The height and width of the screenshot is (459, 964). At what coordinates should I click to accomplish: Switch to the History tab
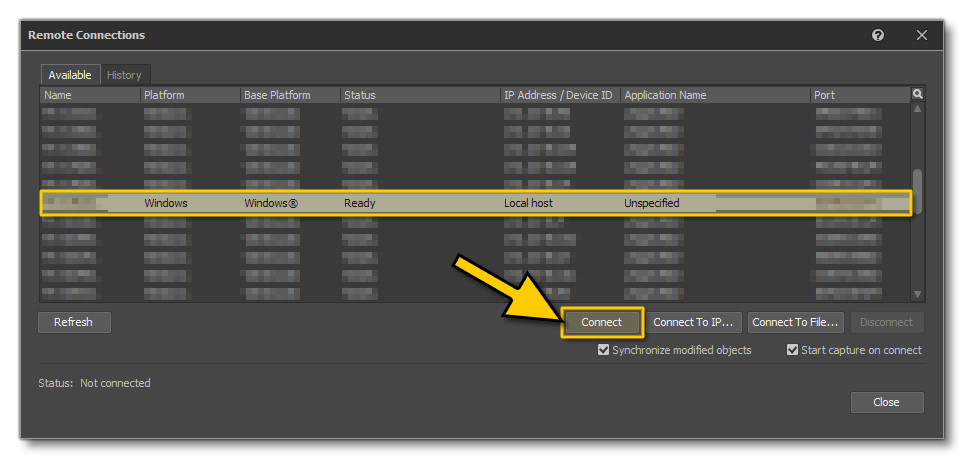coord(124,75)
